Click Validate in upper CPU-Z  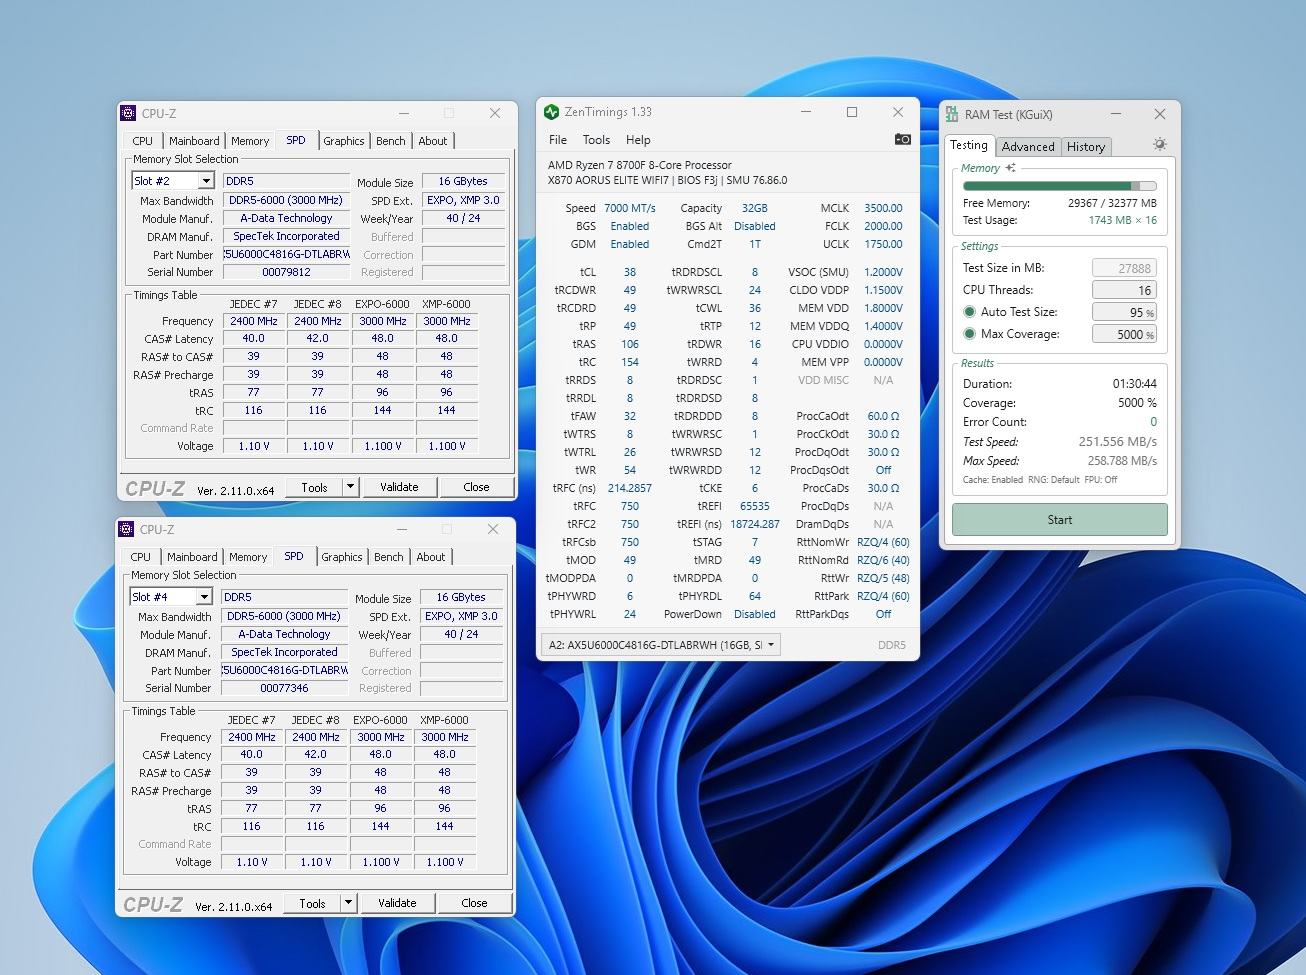(399, 487)
